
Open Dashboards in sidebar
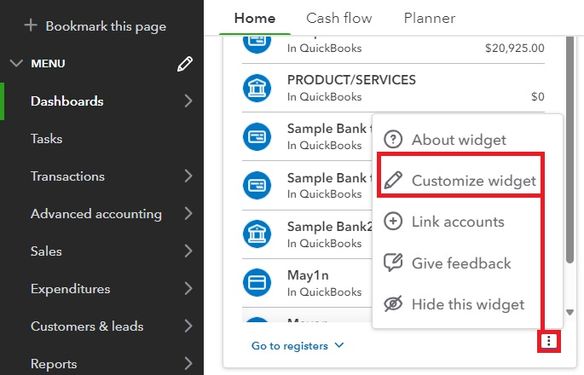(67, 101)
